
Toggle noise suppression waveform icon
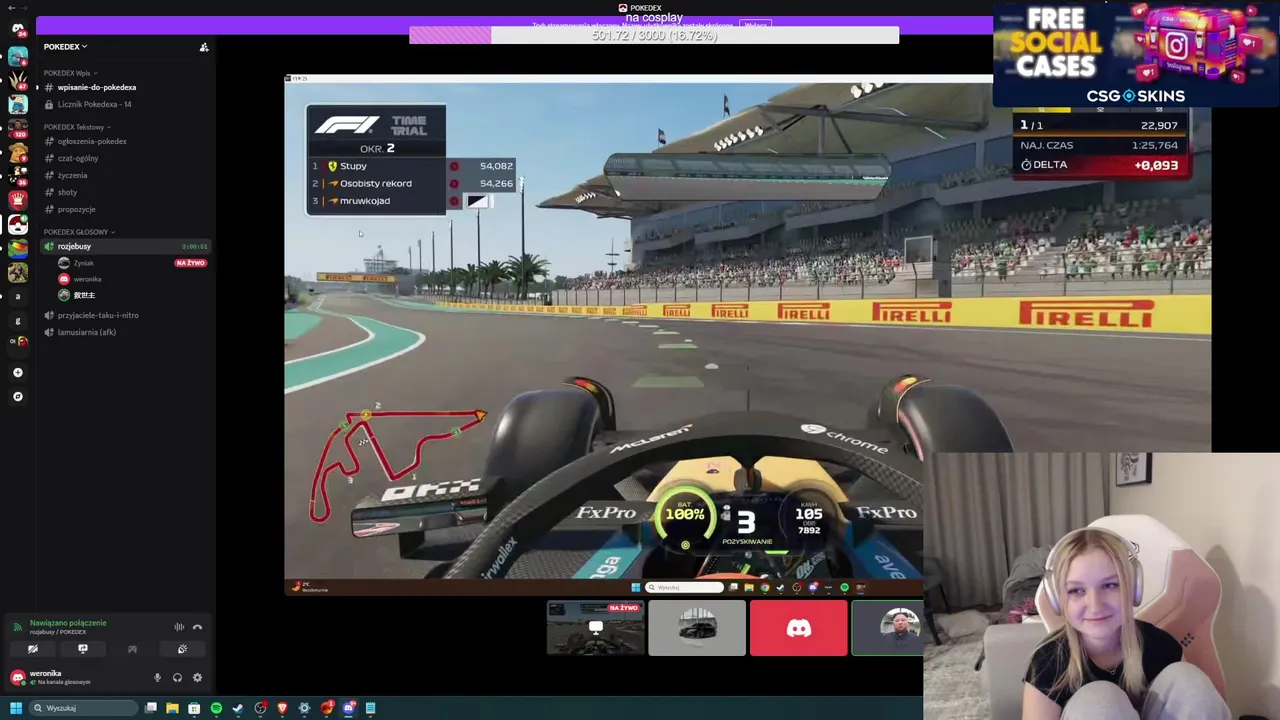(x=179, y=628)
